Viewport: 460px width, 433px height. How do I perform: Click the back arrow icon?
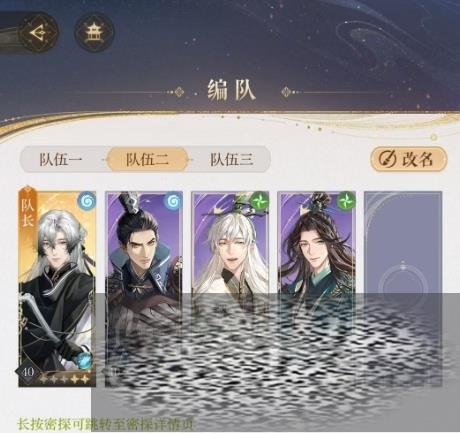38,33
